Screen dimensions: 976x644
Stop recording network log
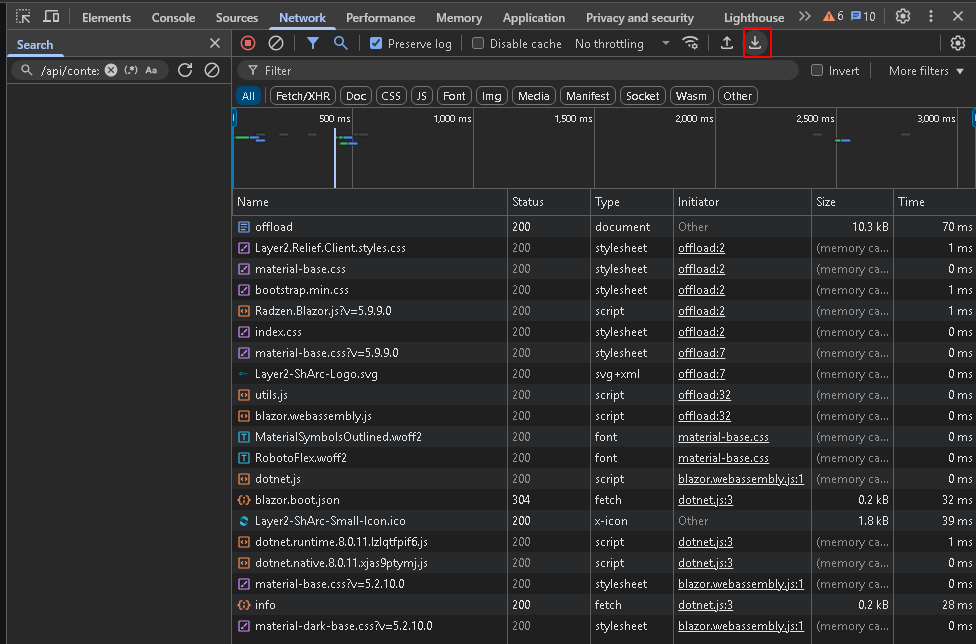click(x=248, y=43)
